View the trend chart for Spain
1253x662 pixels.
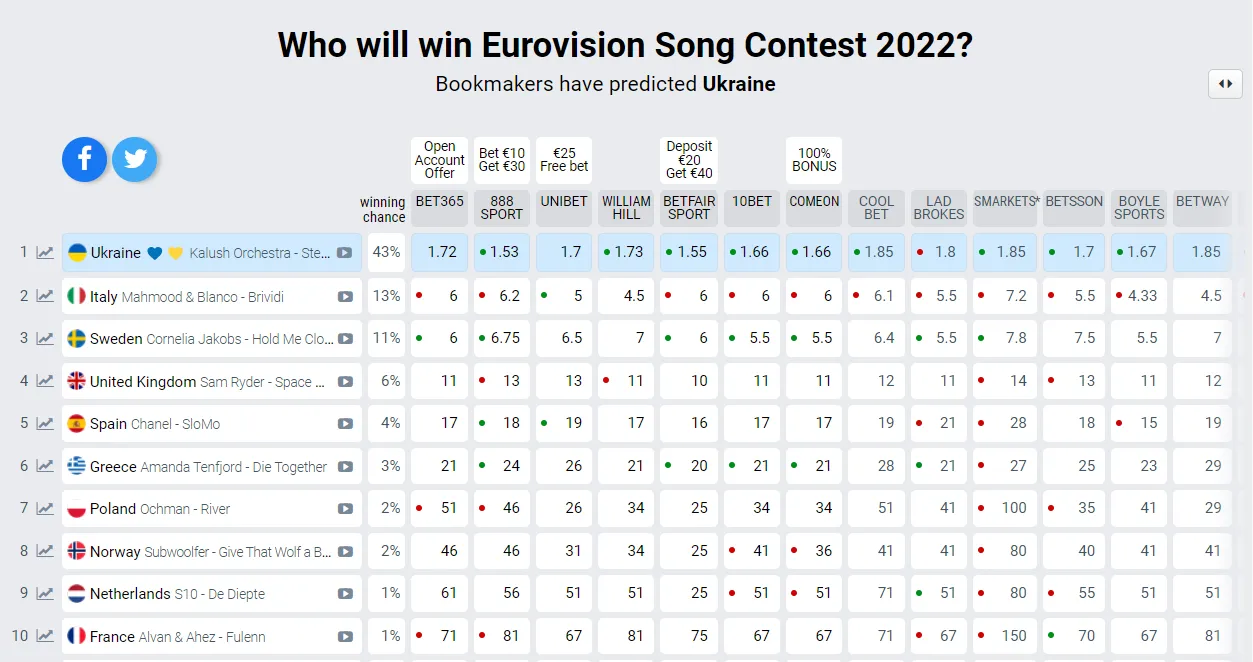[45, 423]
